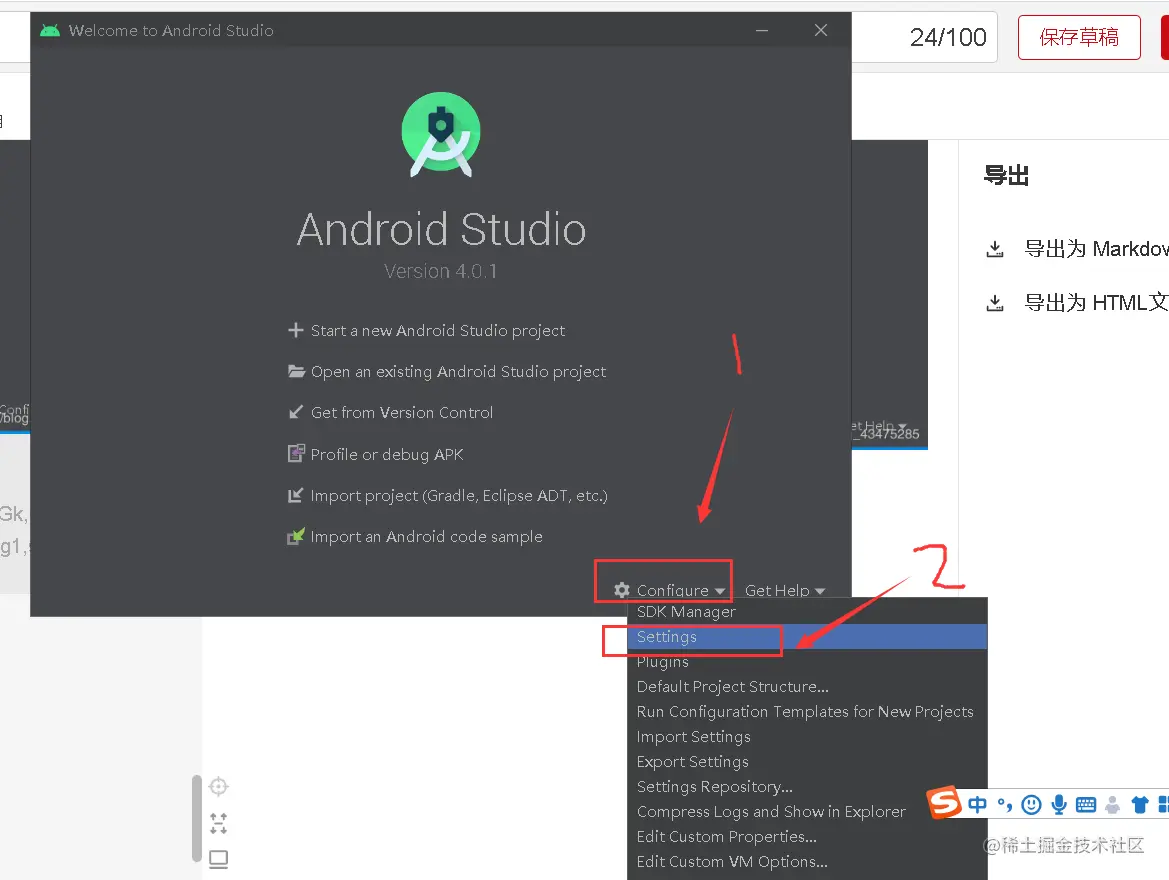1169x880 pixels.
Task: Click 导出为 HTML export option
Action: point(1097,303)
